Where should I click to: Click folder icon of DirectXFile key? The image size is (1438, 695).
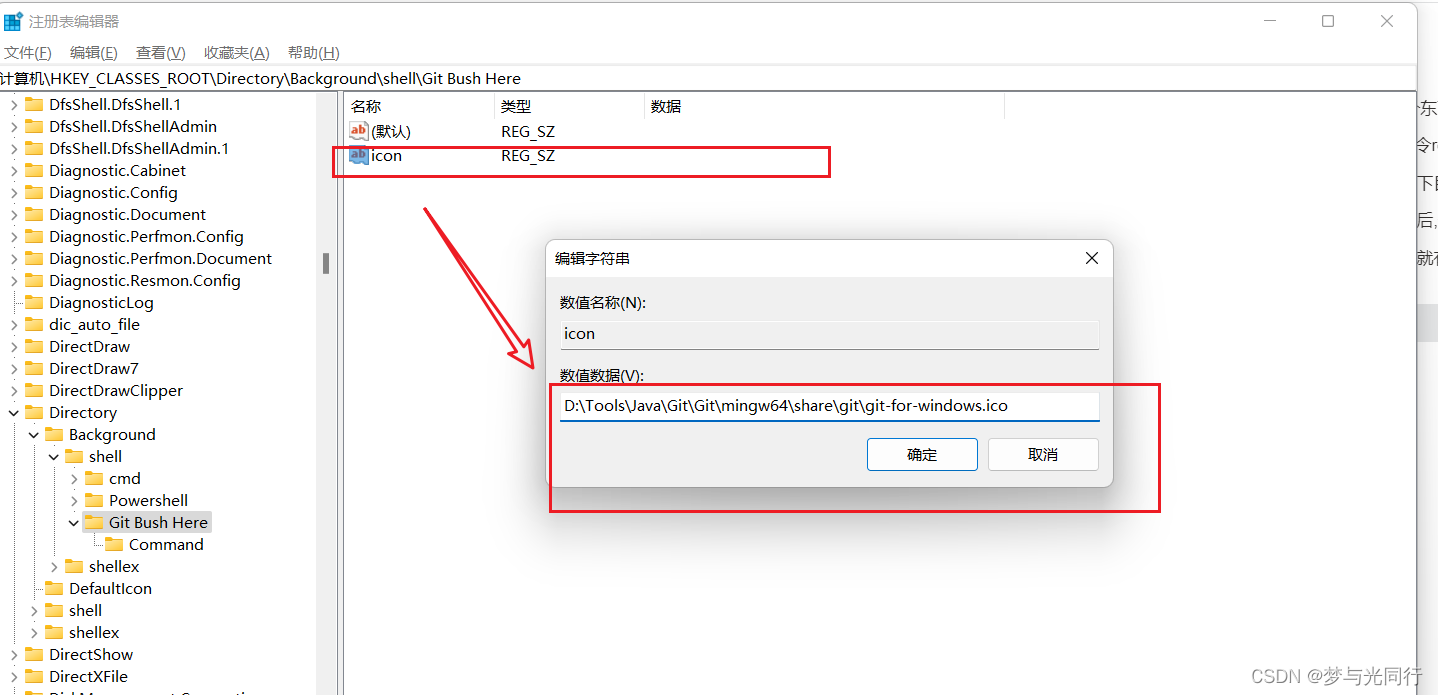tap(34, 676)
